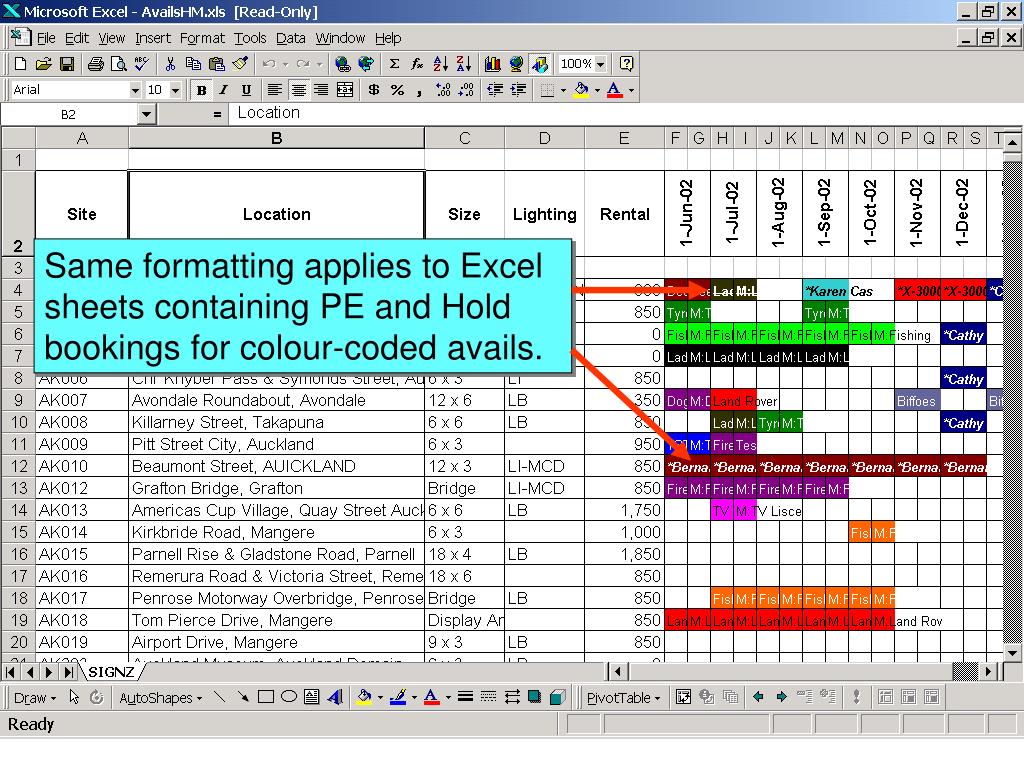
Task: Click the first-sheet tab scroll button
Action: click(x=11, y=671)
